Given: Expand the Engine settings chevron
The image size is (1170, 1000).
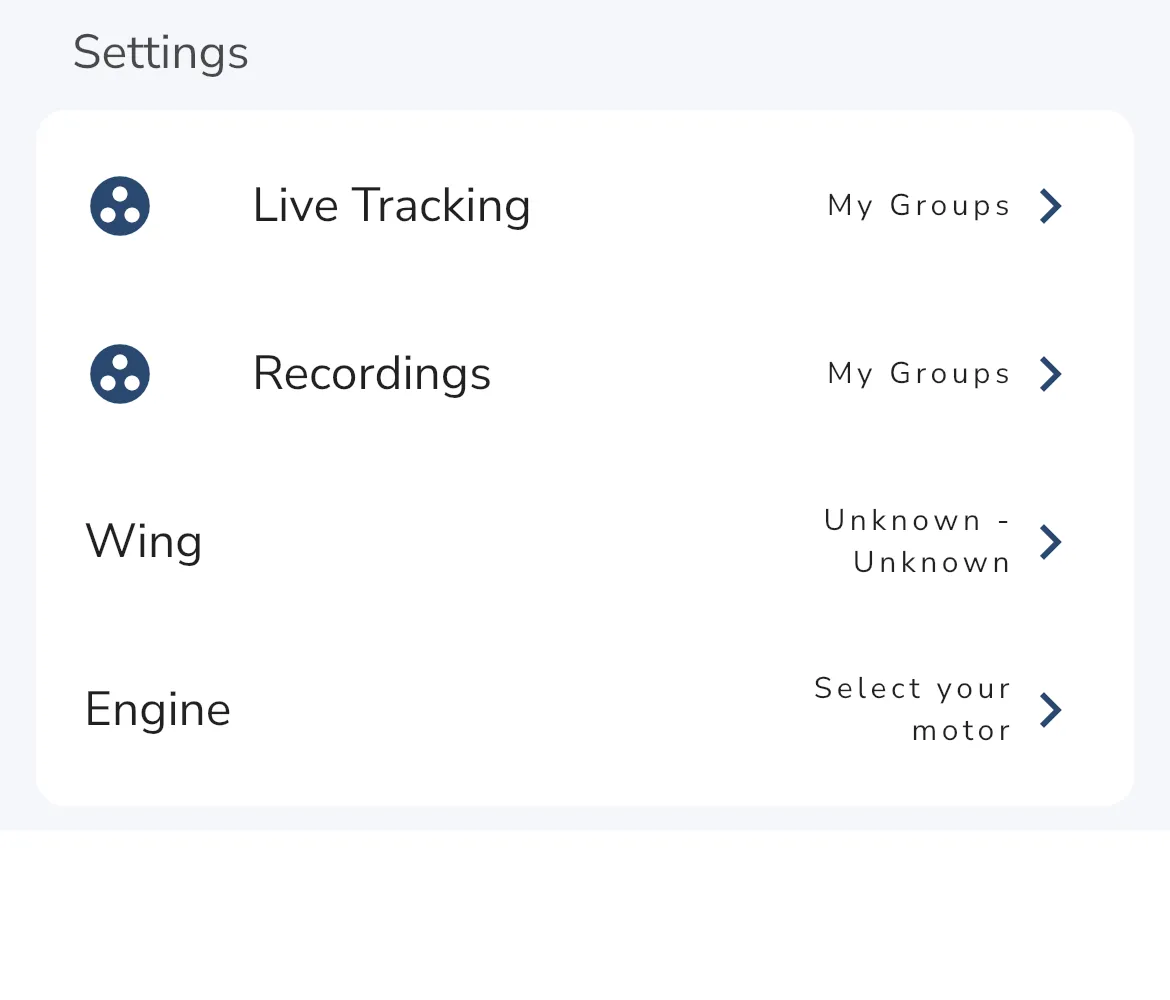Looking at the screenshot, I should click(x=1051, y=709).
